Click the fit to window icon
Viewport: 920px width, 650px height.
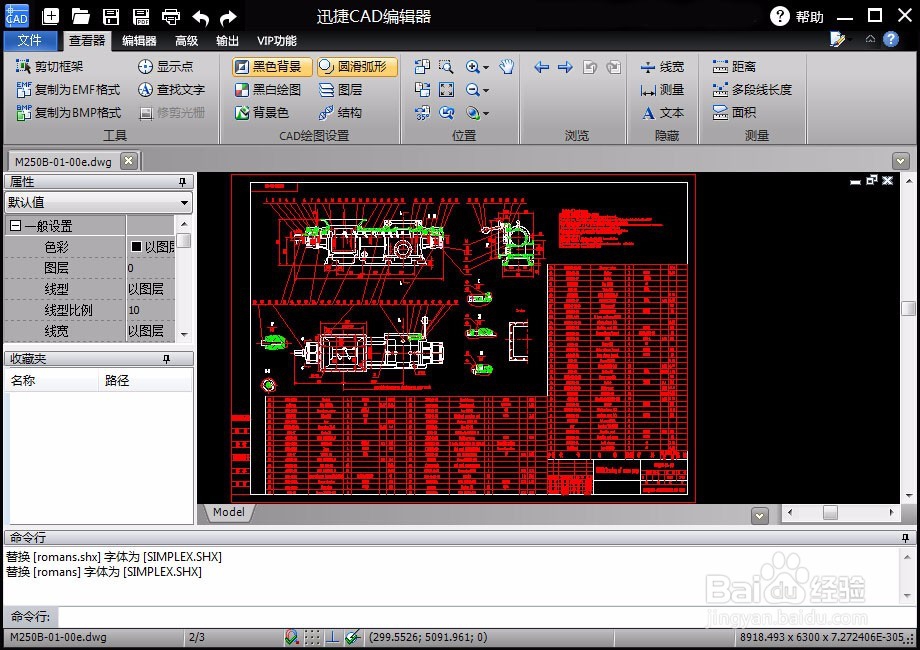click(x=447, y=89)
